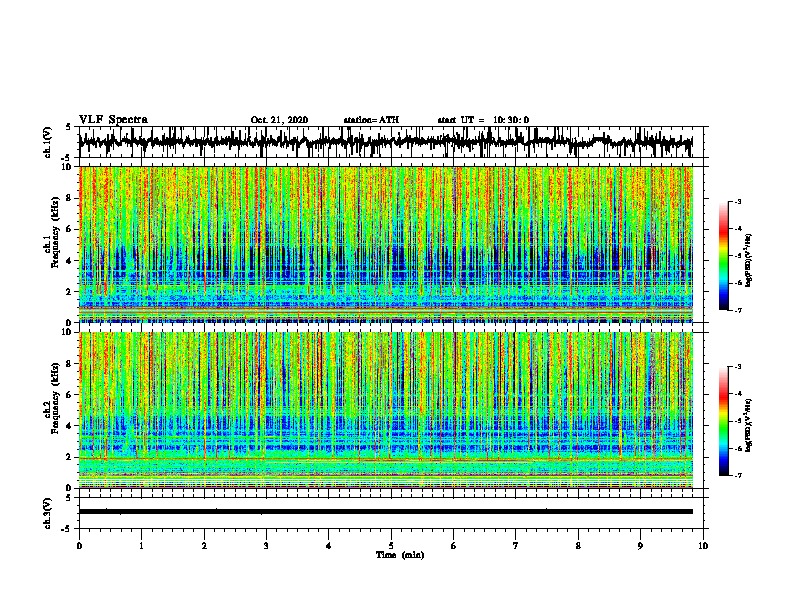The height and width of the screenshot is (612, 792).
Task: Click the ch.1 voltage waveform trace
Action: (x=385, y=142)
